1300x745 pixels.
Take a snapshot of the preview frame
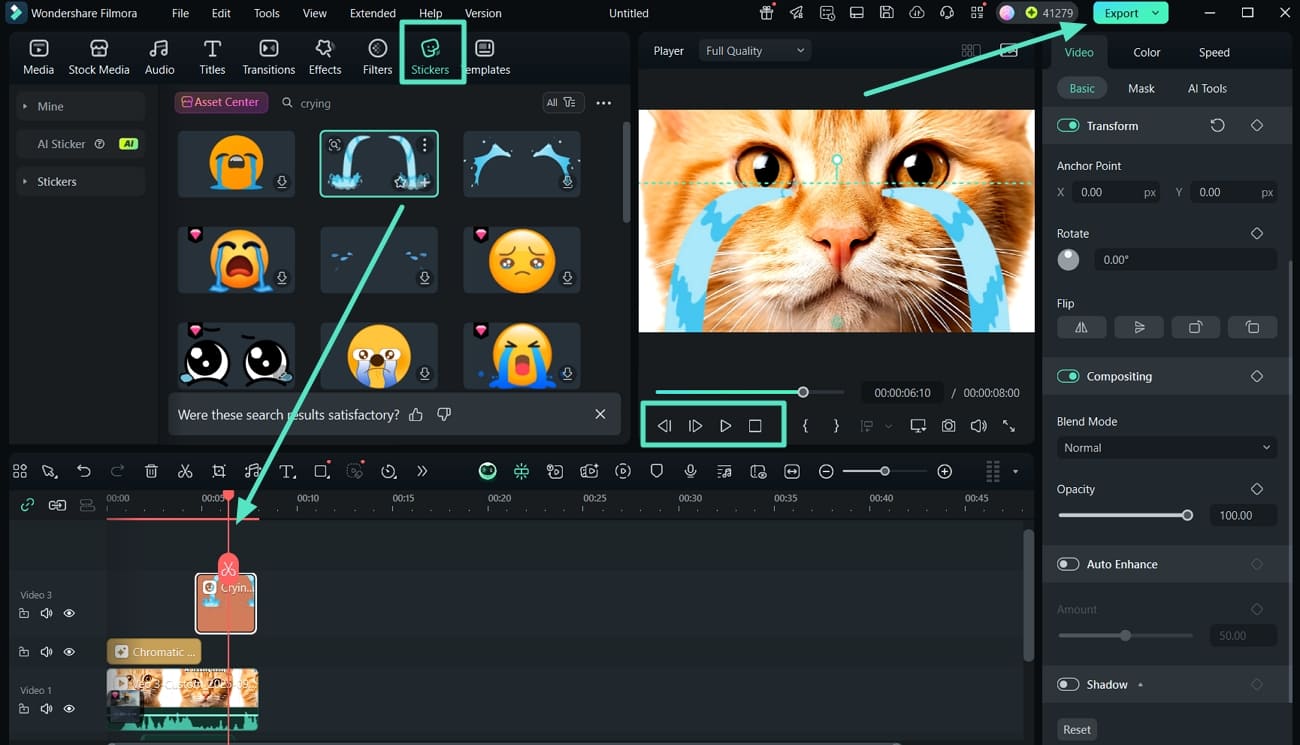click(948, 426)
